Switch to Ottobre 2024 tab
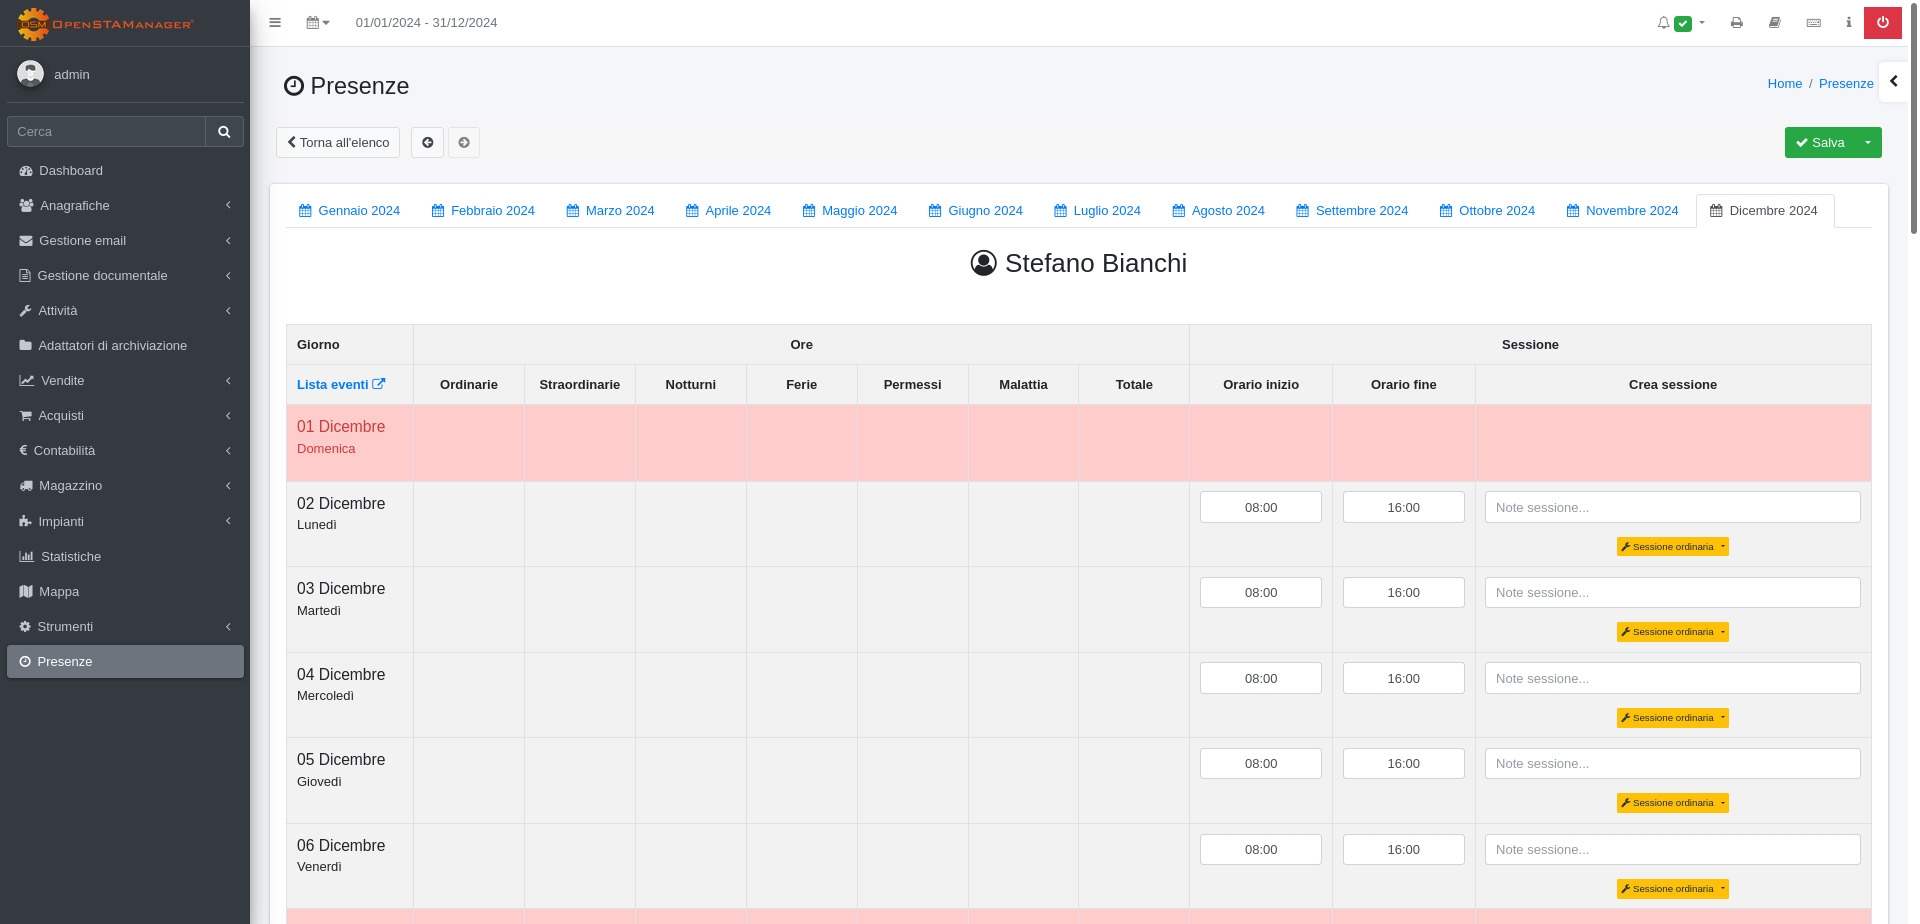Screen dimensions: 1920x924 [1487, 210]
